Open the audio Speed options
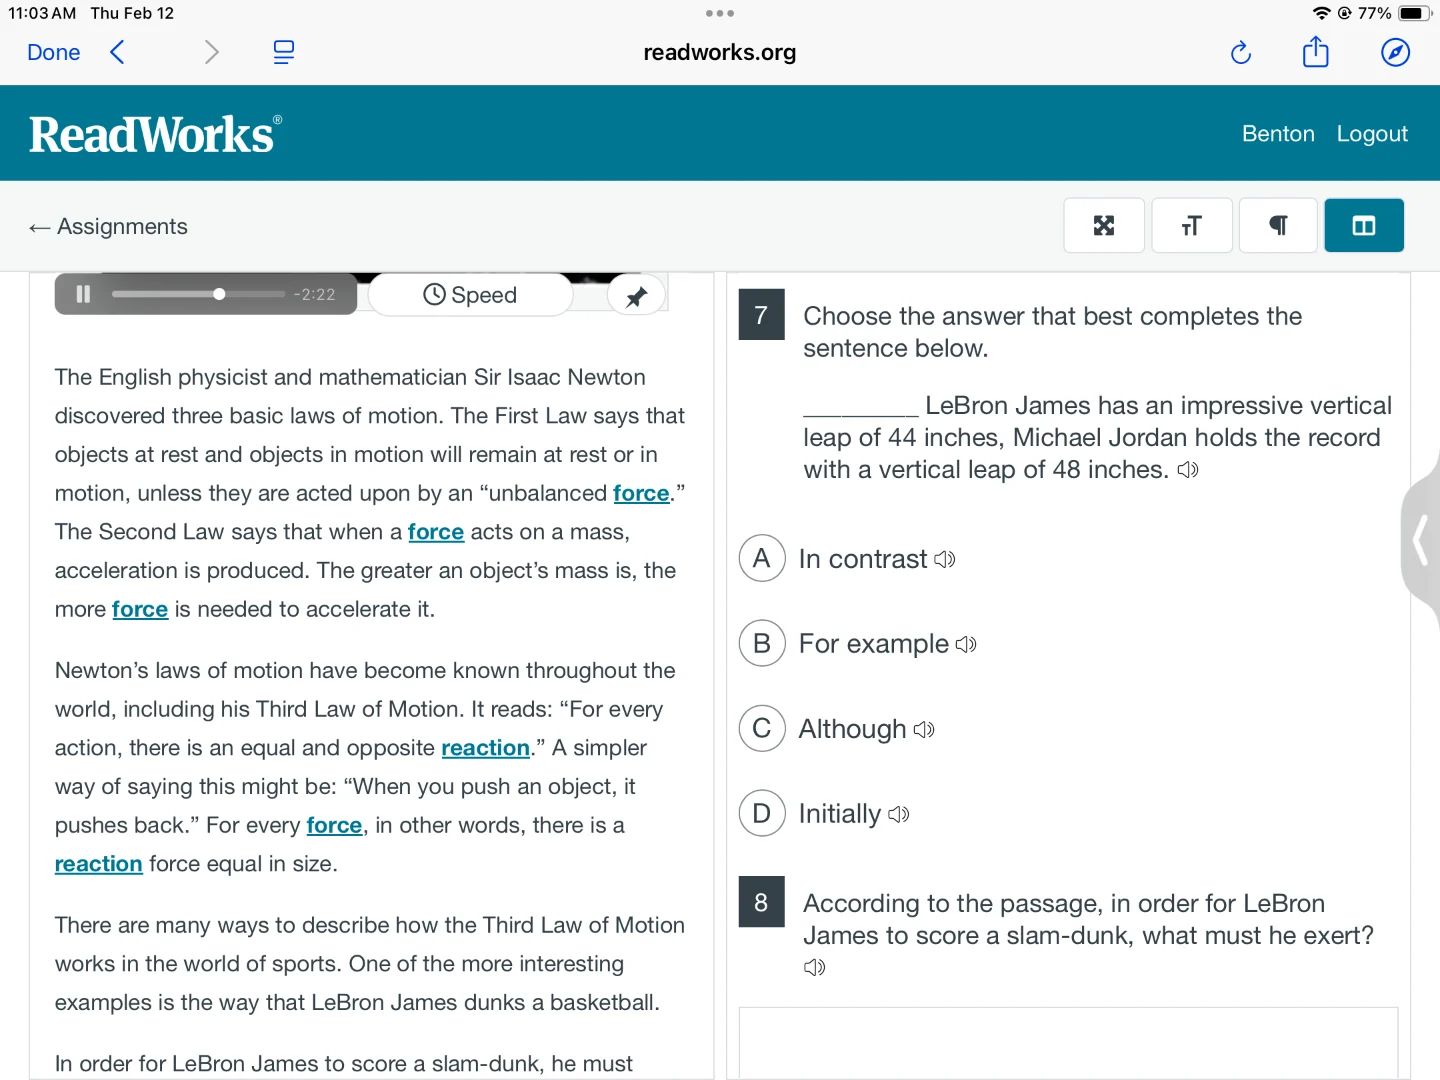 click(x=470, y=295)
